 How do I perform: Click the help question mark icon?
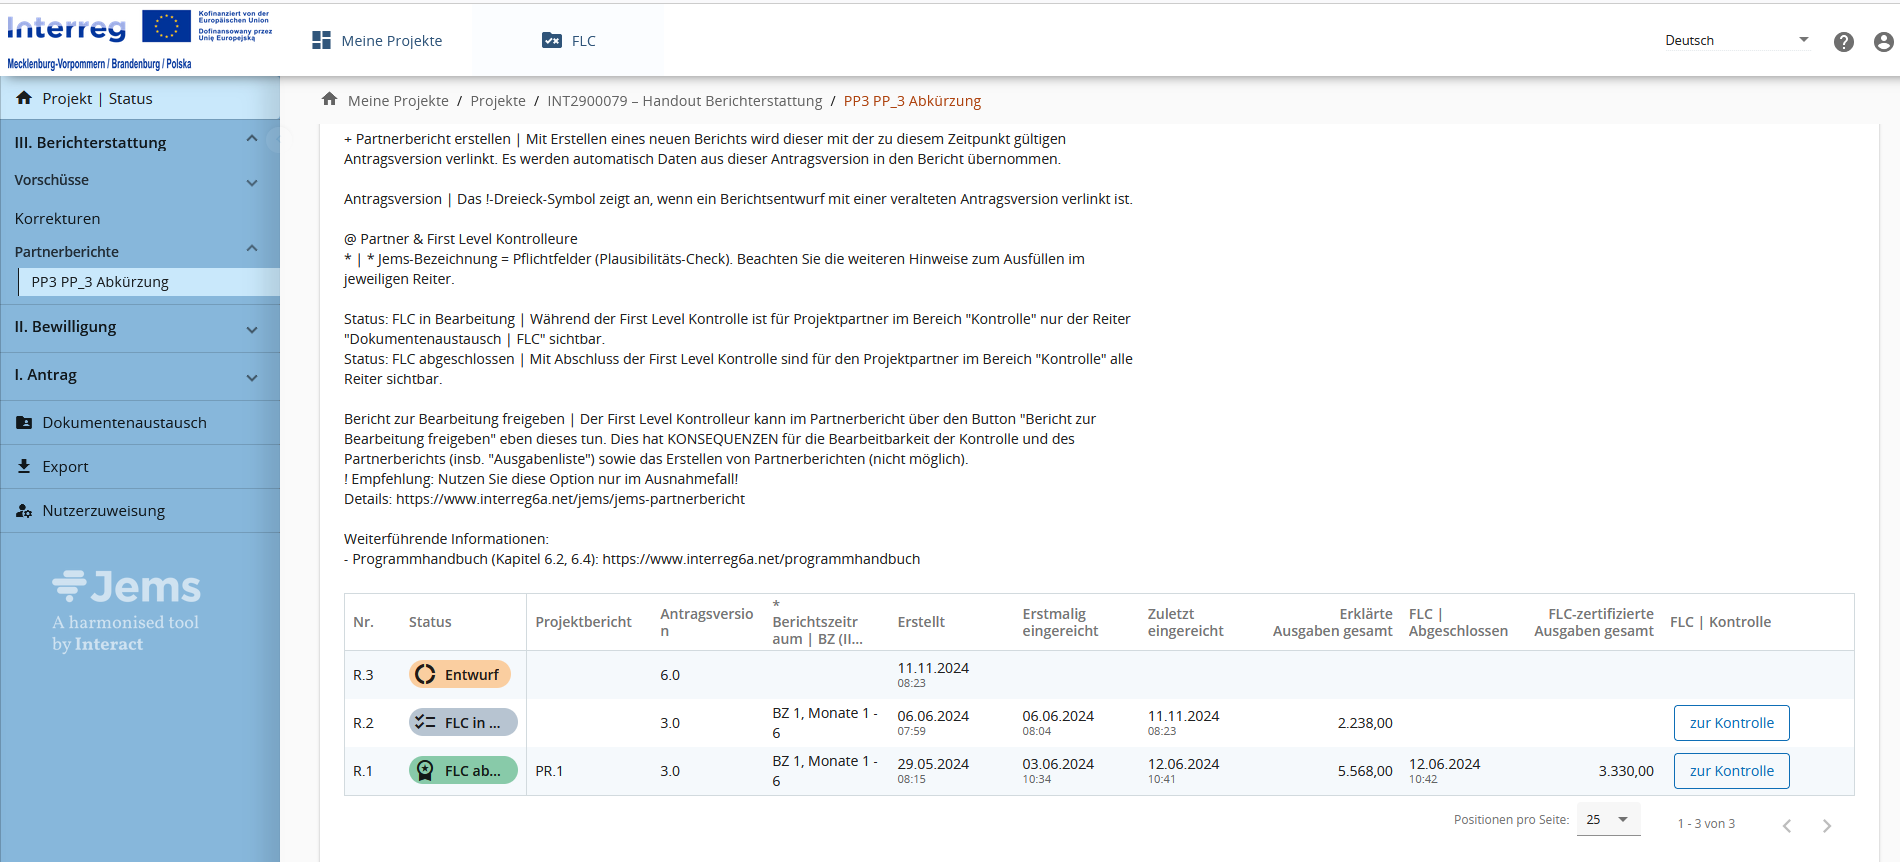coord(1843,42)
